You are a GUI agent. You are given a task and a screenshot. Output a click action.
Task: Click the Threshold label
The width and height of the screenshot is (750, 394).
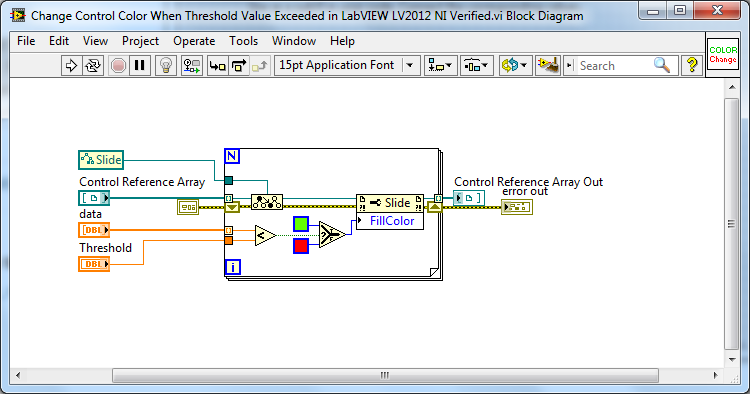(105, 248)
